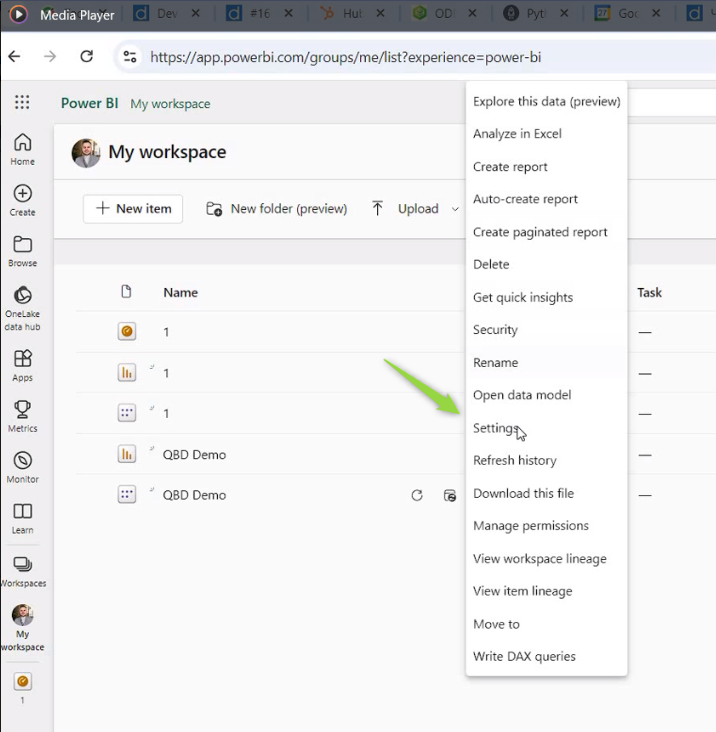This screenshot has height=732, width=716.
Task: Open My workspace in the sidebar
Action: [x=22, y=627]
